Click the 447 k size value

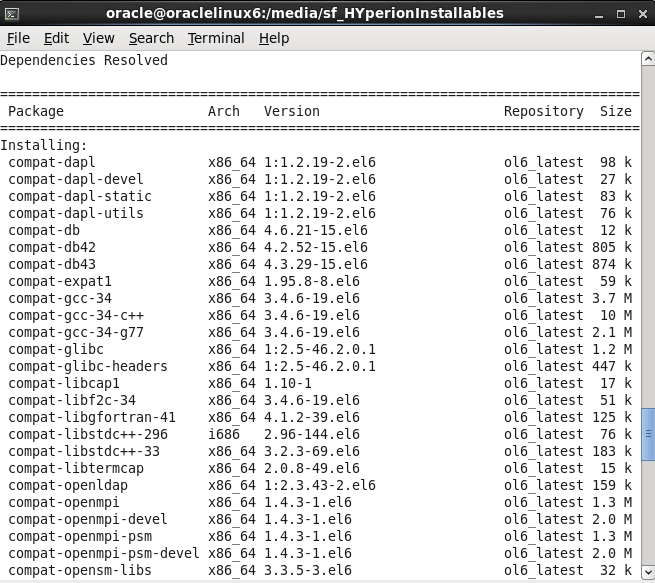612,367
